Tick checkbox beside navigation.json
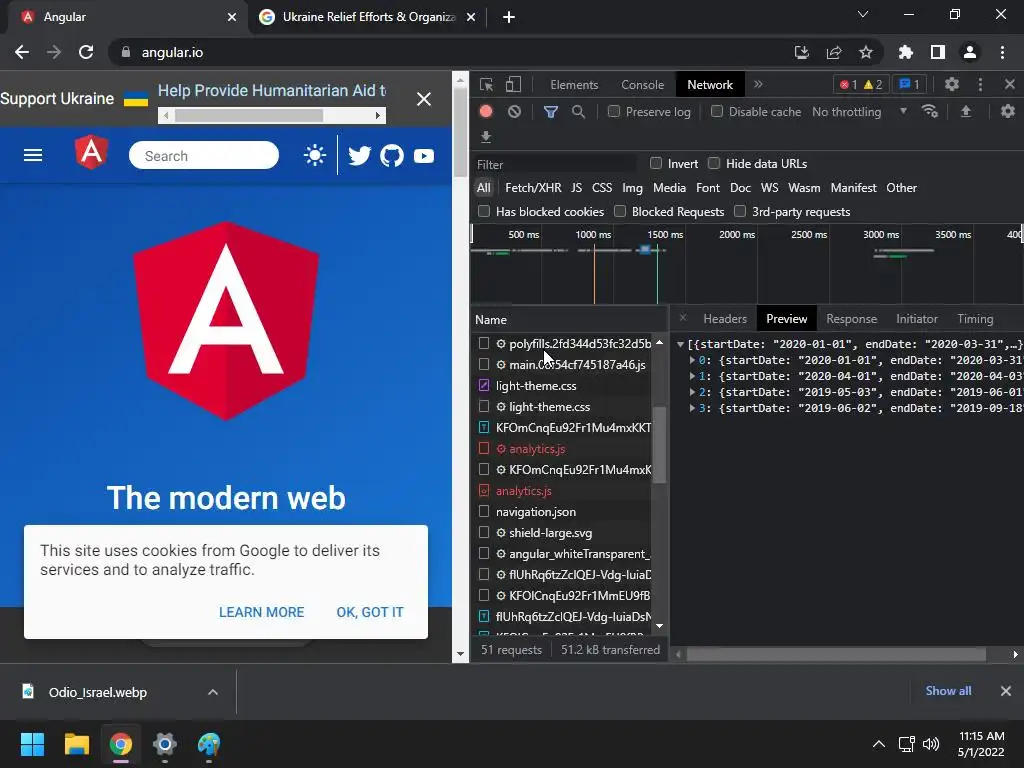The width and height of the screenshot is (1024, 768). point(484,511)
